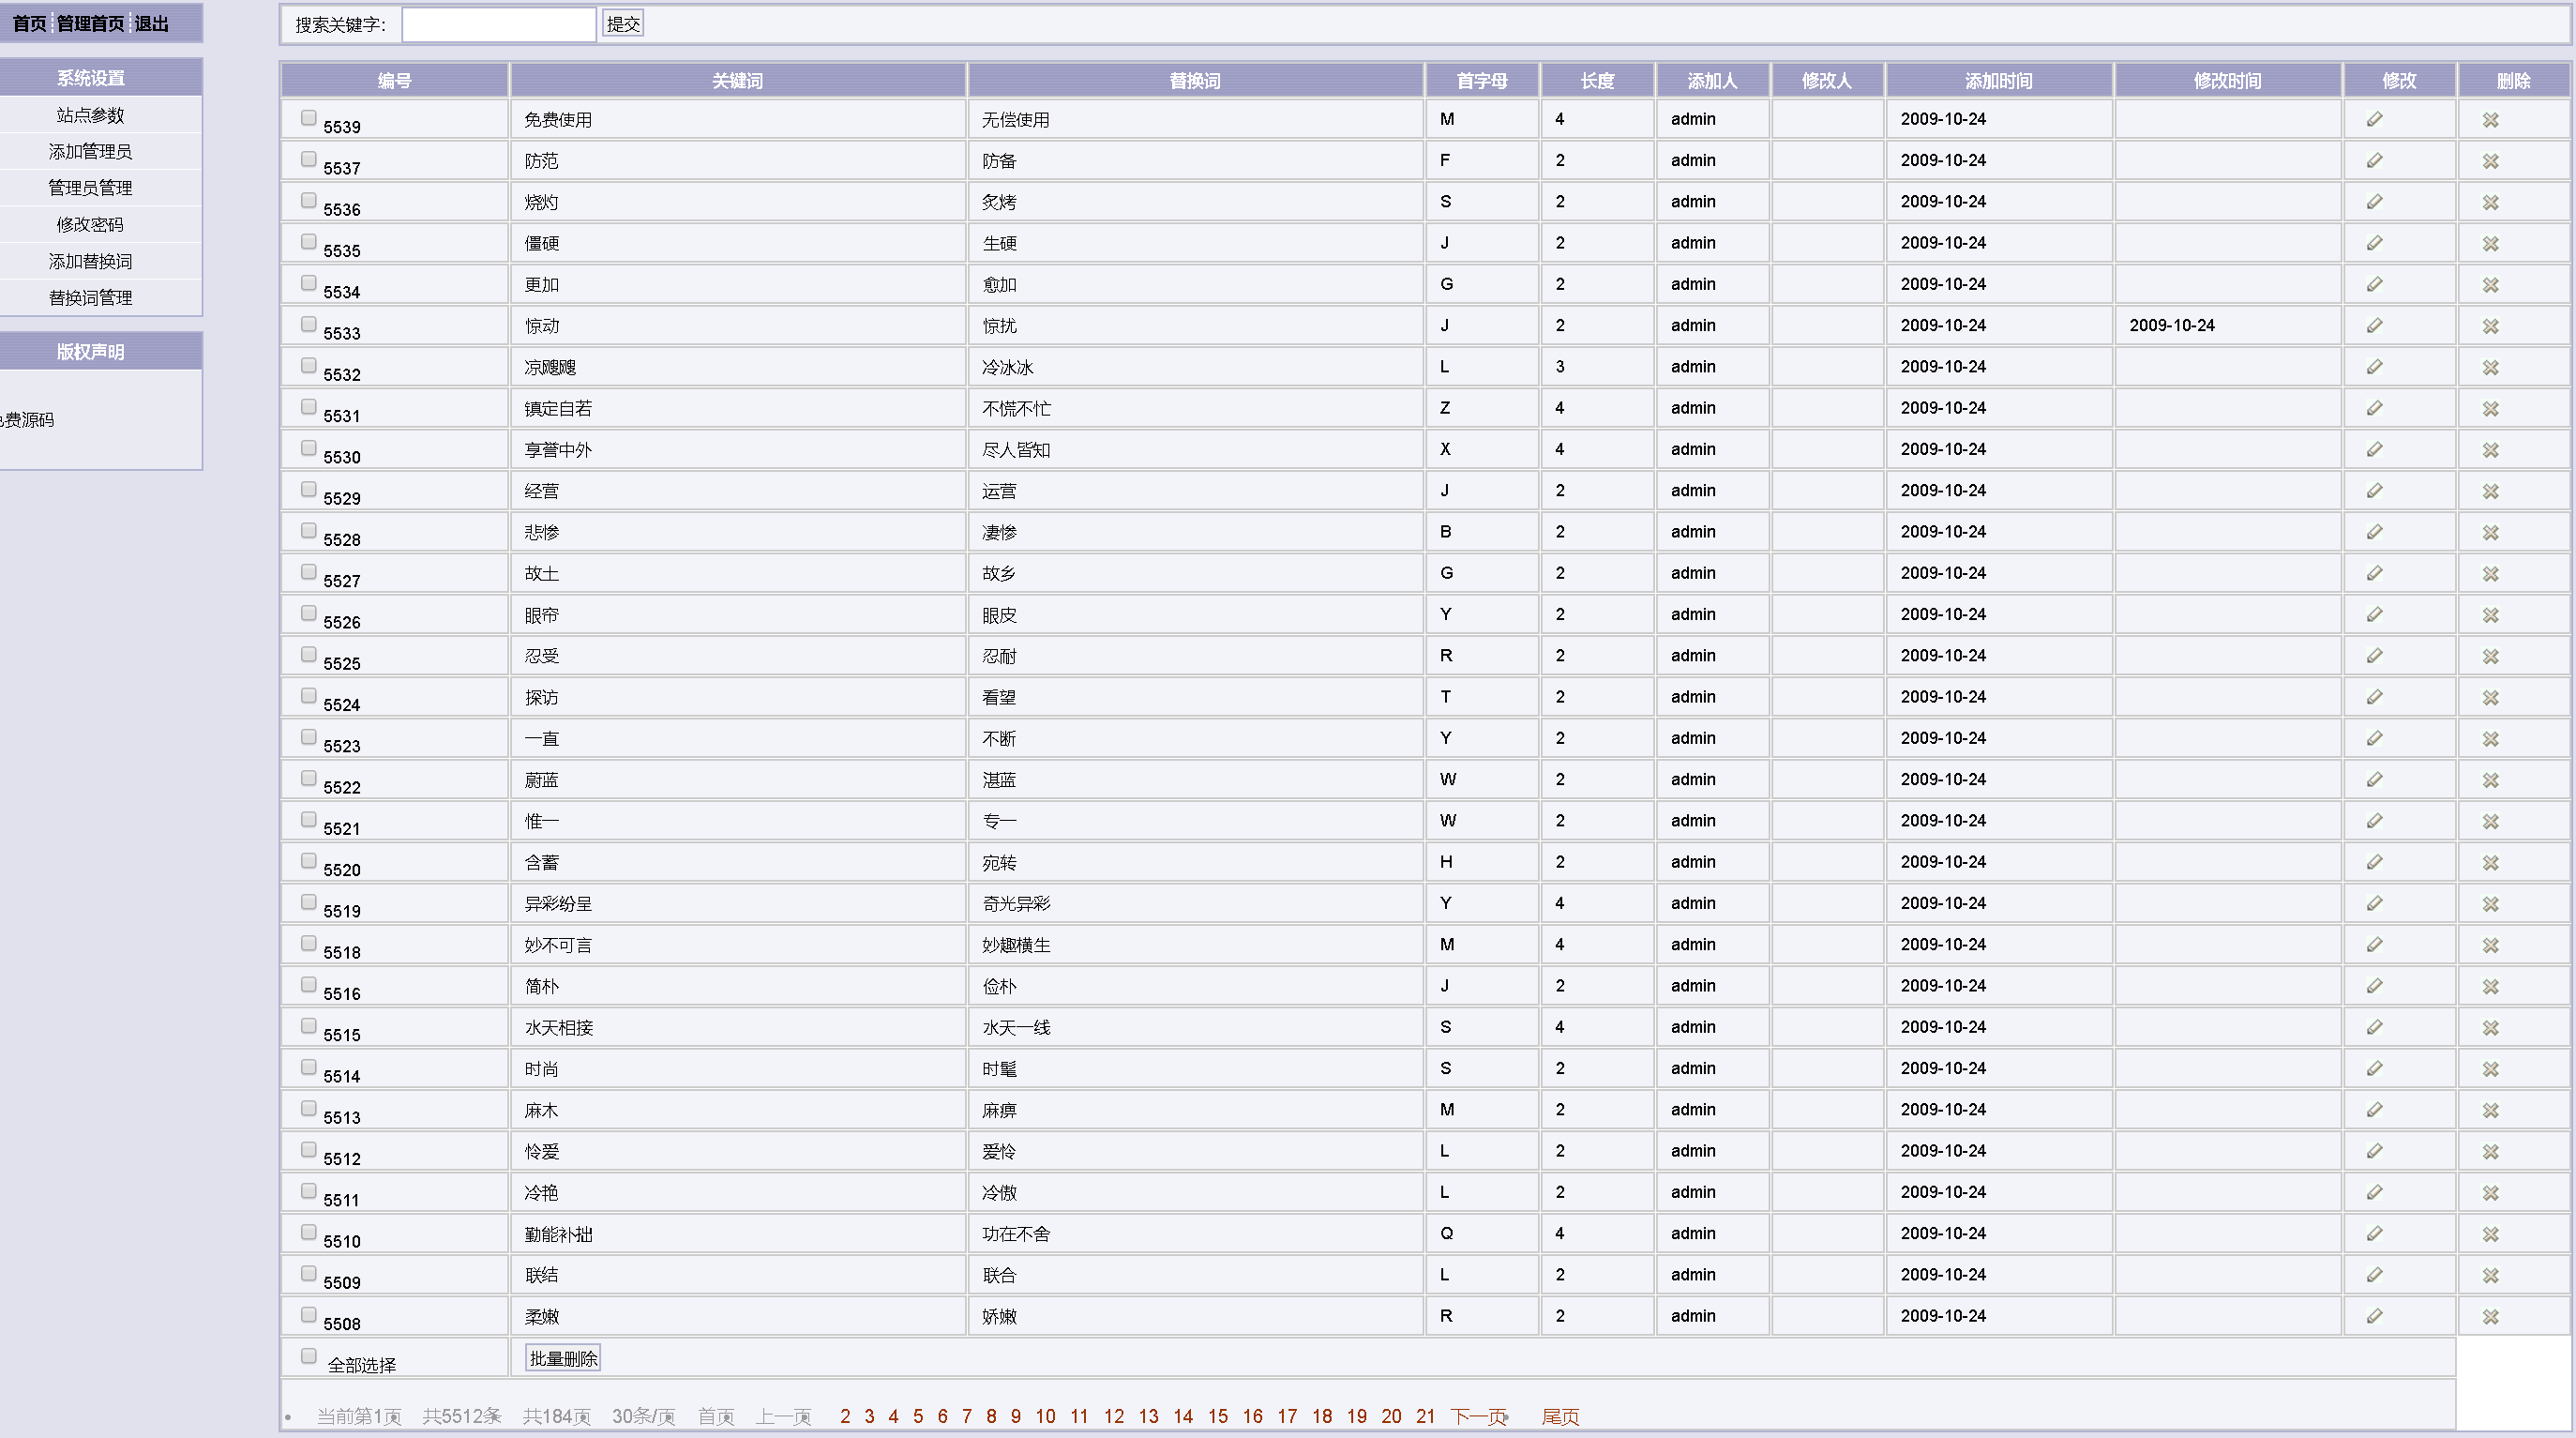Click the delete icon for row 5528

tap(2490, 532)
